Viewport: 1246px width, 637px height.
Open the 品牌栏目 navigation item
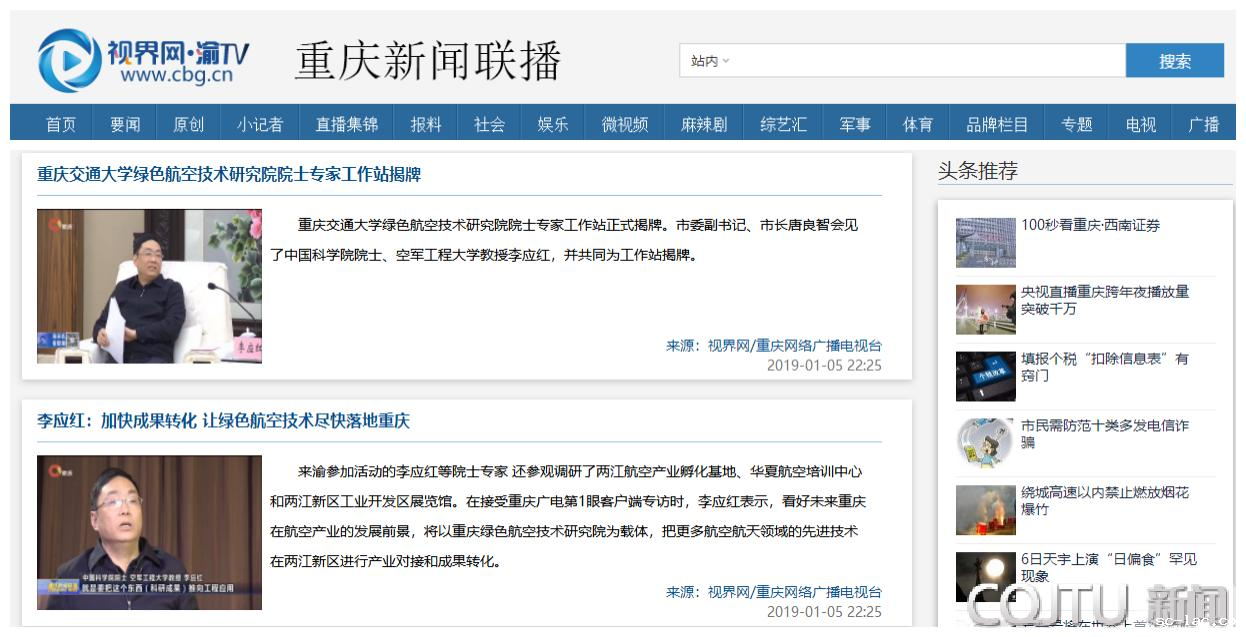click(x=996, y=124)
